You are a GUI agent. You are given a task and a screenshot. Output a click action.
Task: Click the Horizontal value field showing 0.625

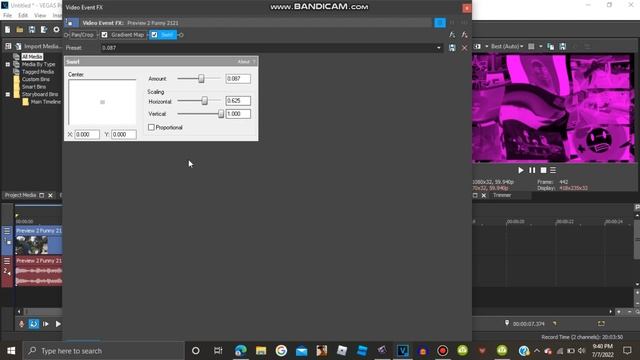point(238,101)
